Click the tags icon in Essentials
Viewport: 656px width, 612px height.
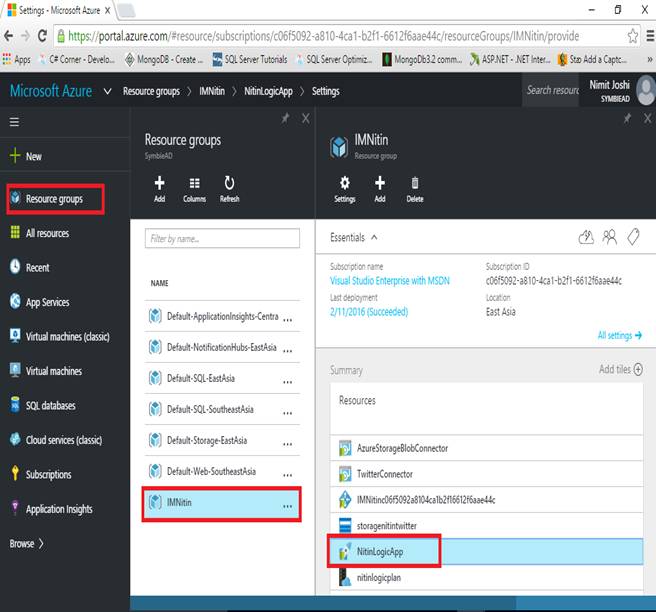(x=633, y=237)
